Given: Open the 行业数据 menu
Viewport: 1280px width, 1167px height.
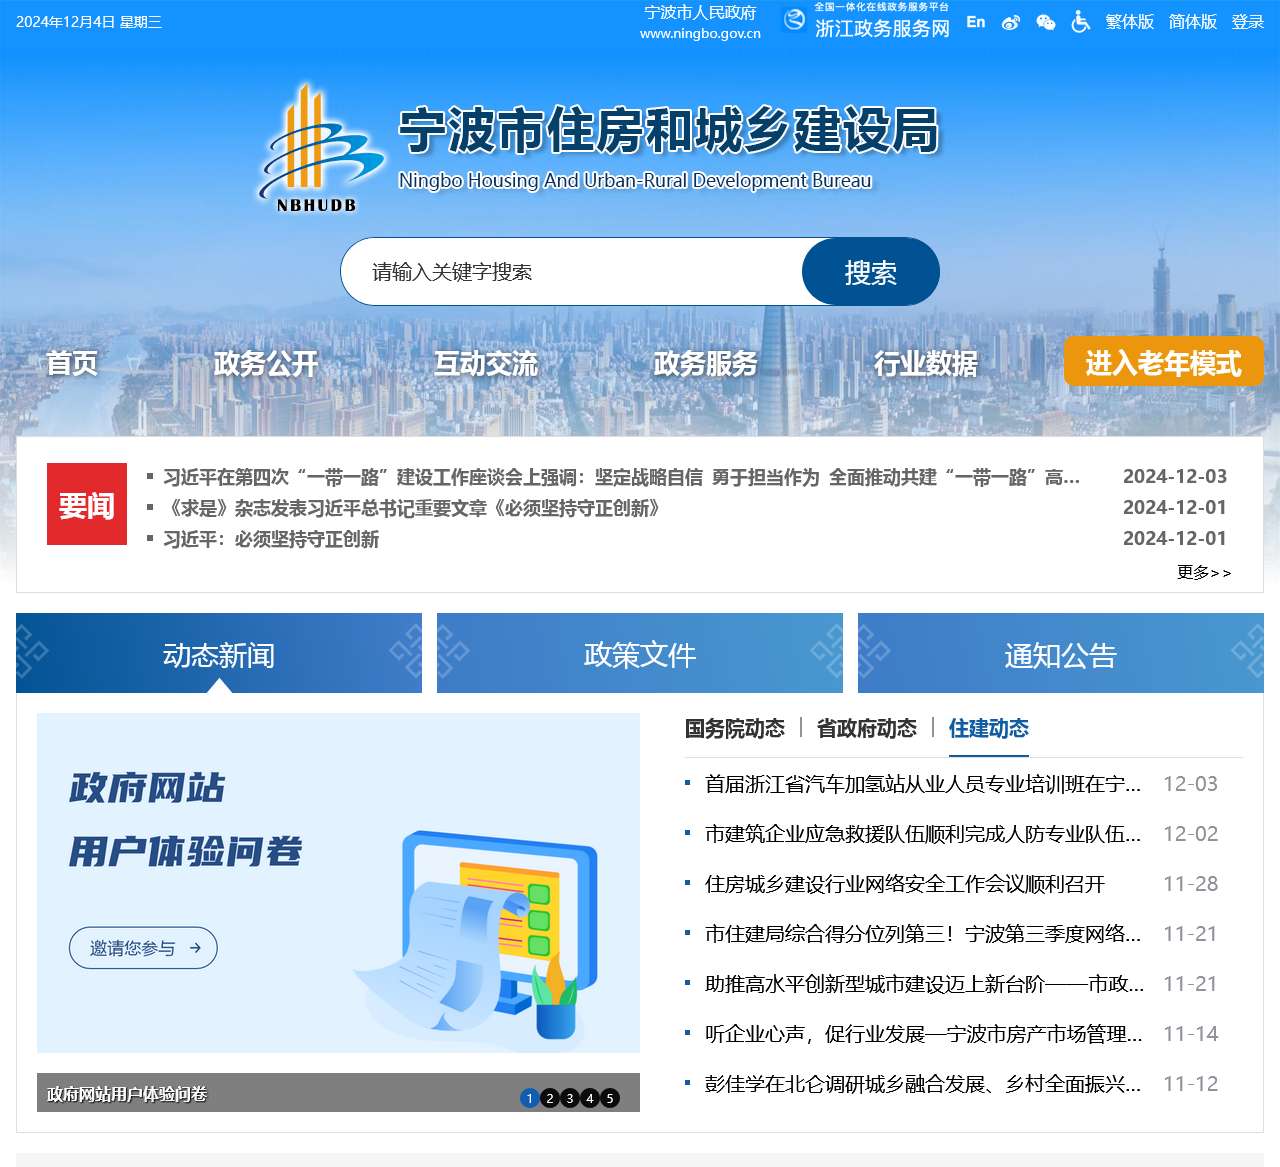Looking at the screenshot, I should [926, 363].
